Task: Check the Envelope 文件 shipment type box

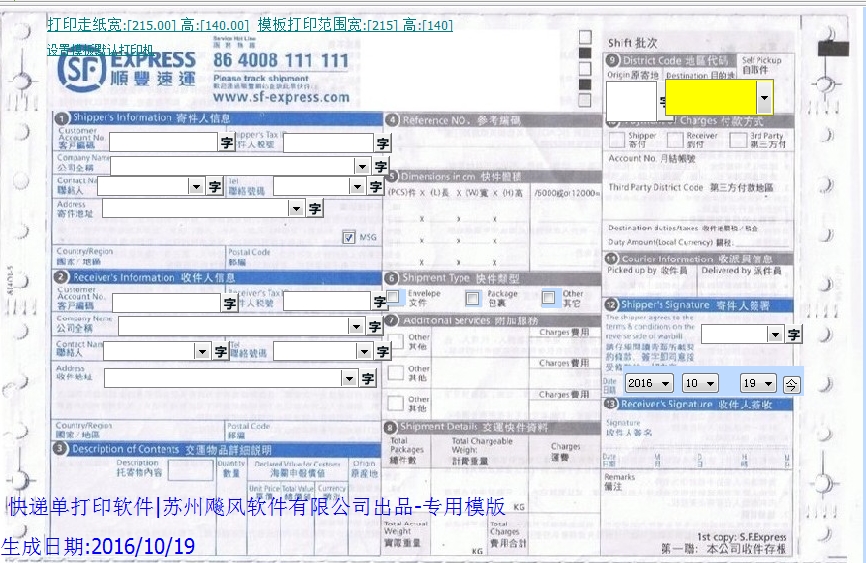Action: (393, 297)
